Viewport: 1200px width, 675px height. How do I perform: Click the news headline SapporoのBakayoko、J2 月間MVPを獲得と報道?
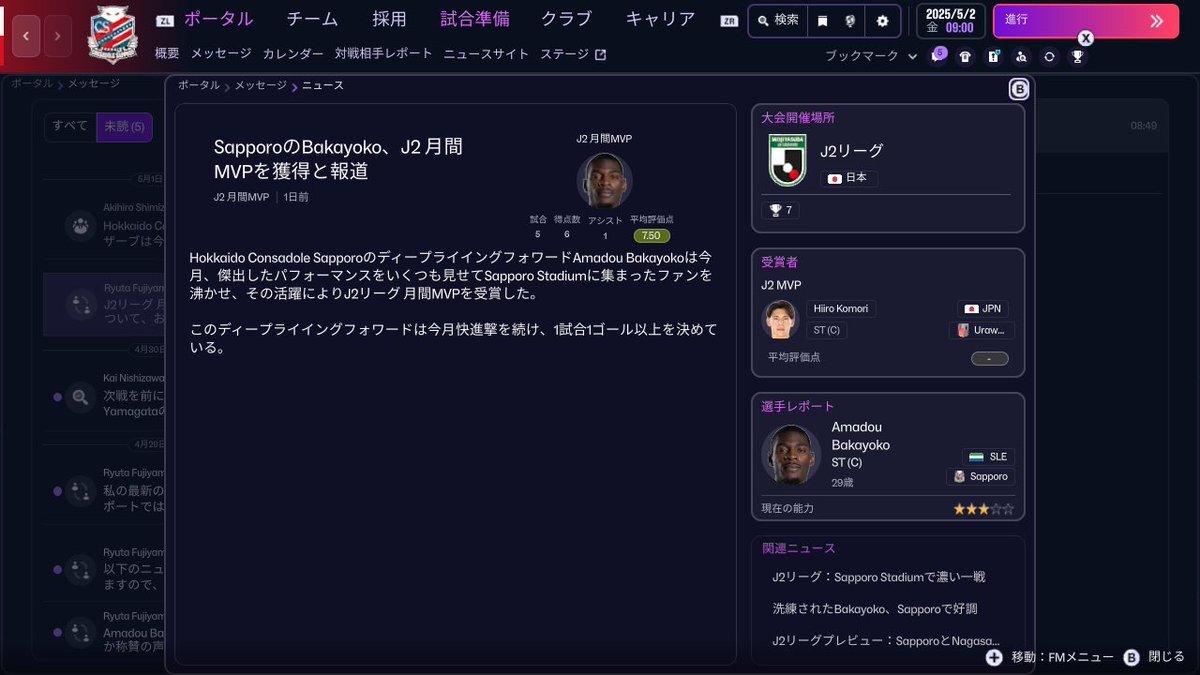(338, 159)
